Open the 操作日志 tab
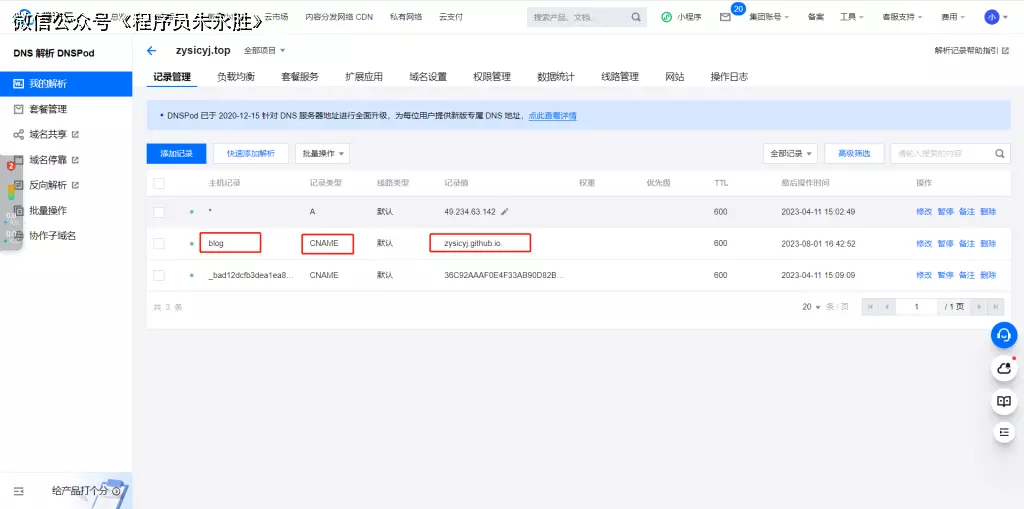 728,77
